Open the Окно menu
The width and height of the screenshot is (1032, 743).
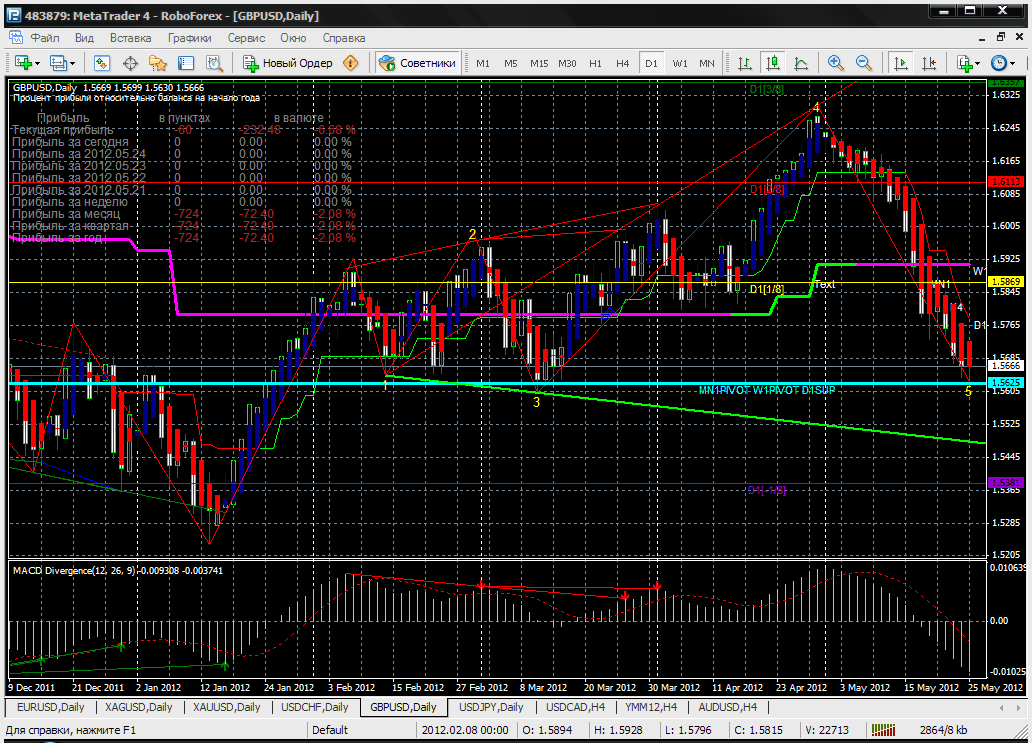tap(294, 38)
